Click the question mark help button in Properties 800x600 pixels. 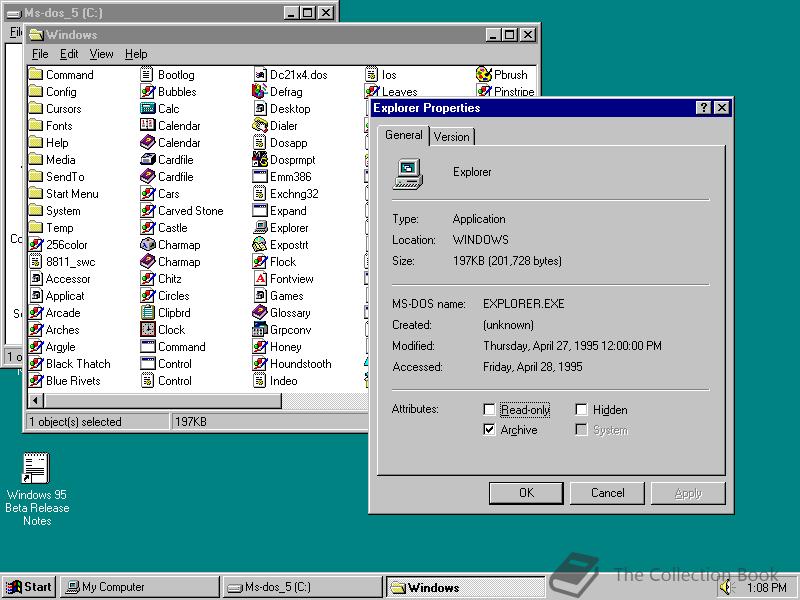(x=704, y=108)
